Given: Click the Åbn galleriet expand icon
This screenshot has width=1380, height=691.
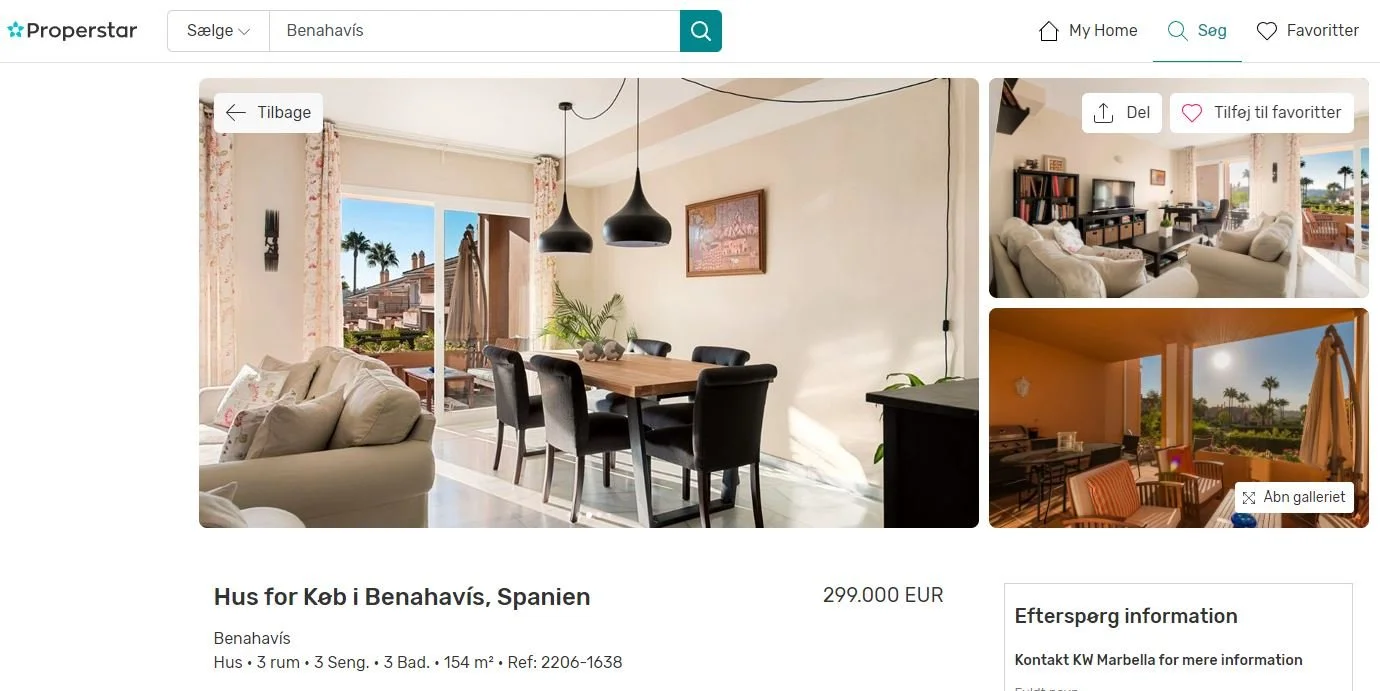Looking at the screenshot, I should click(1249, 498).
